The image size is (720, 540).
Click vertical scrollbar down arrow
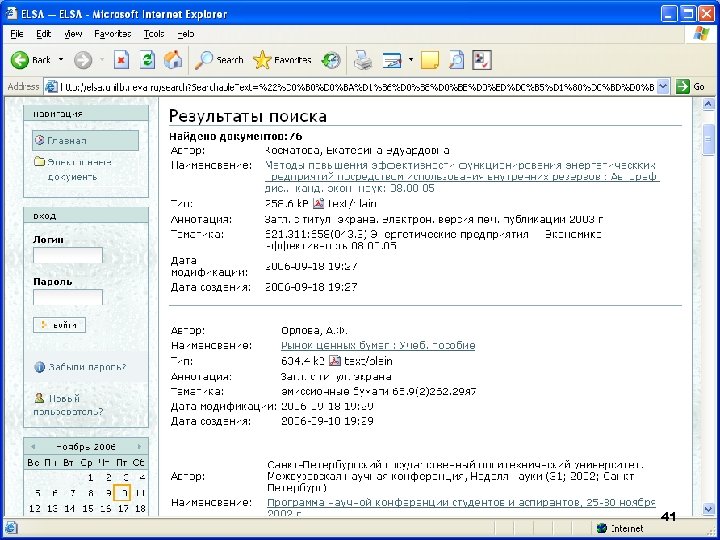(708, 508)
